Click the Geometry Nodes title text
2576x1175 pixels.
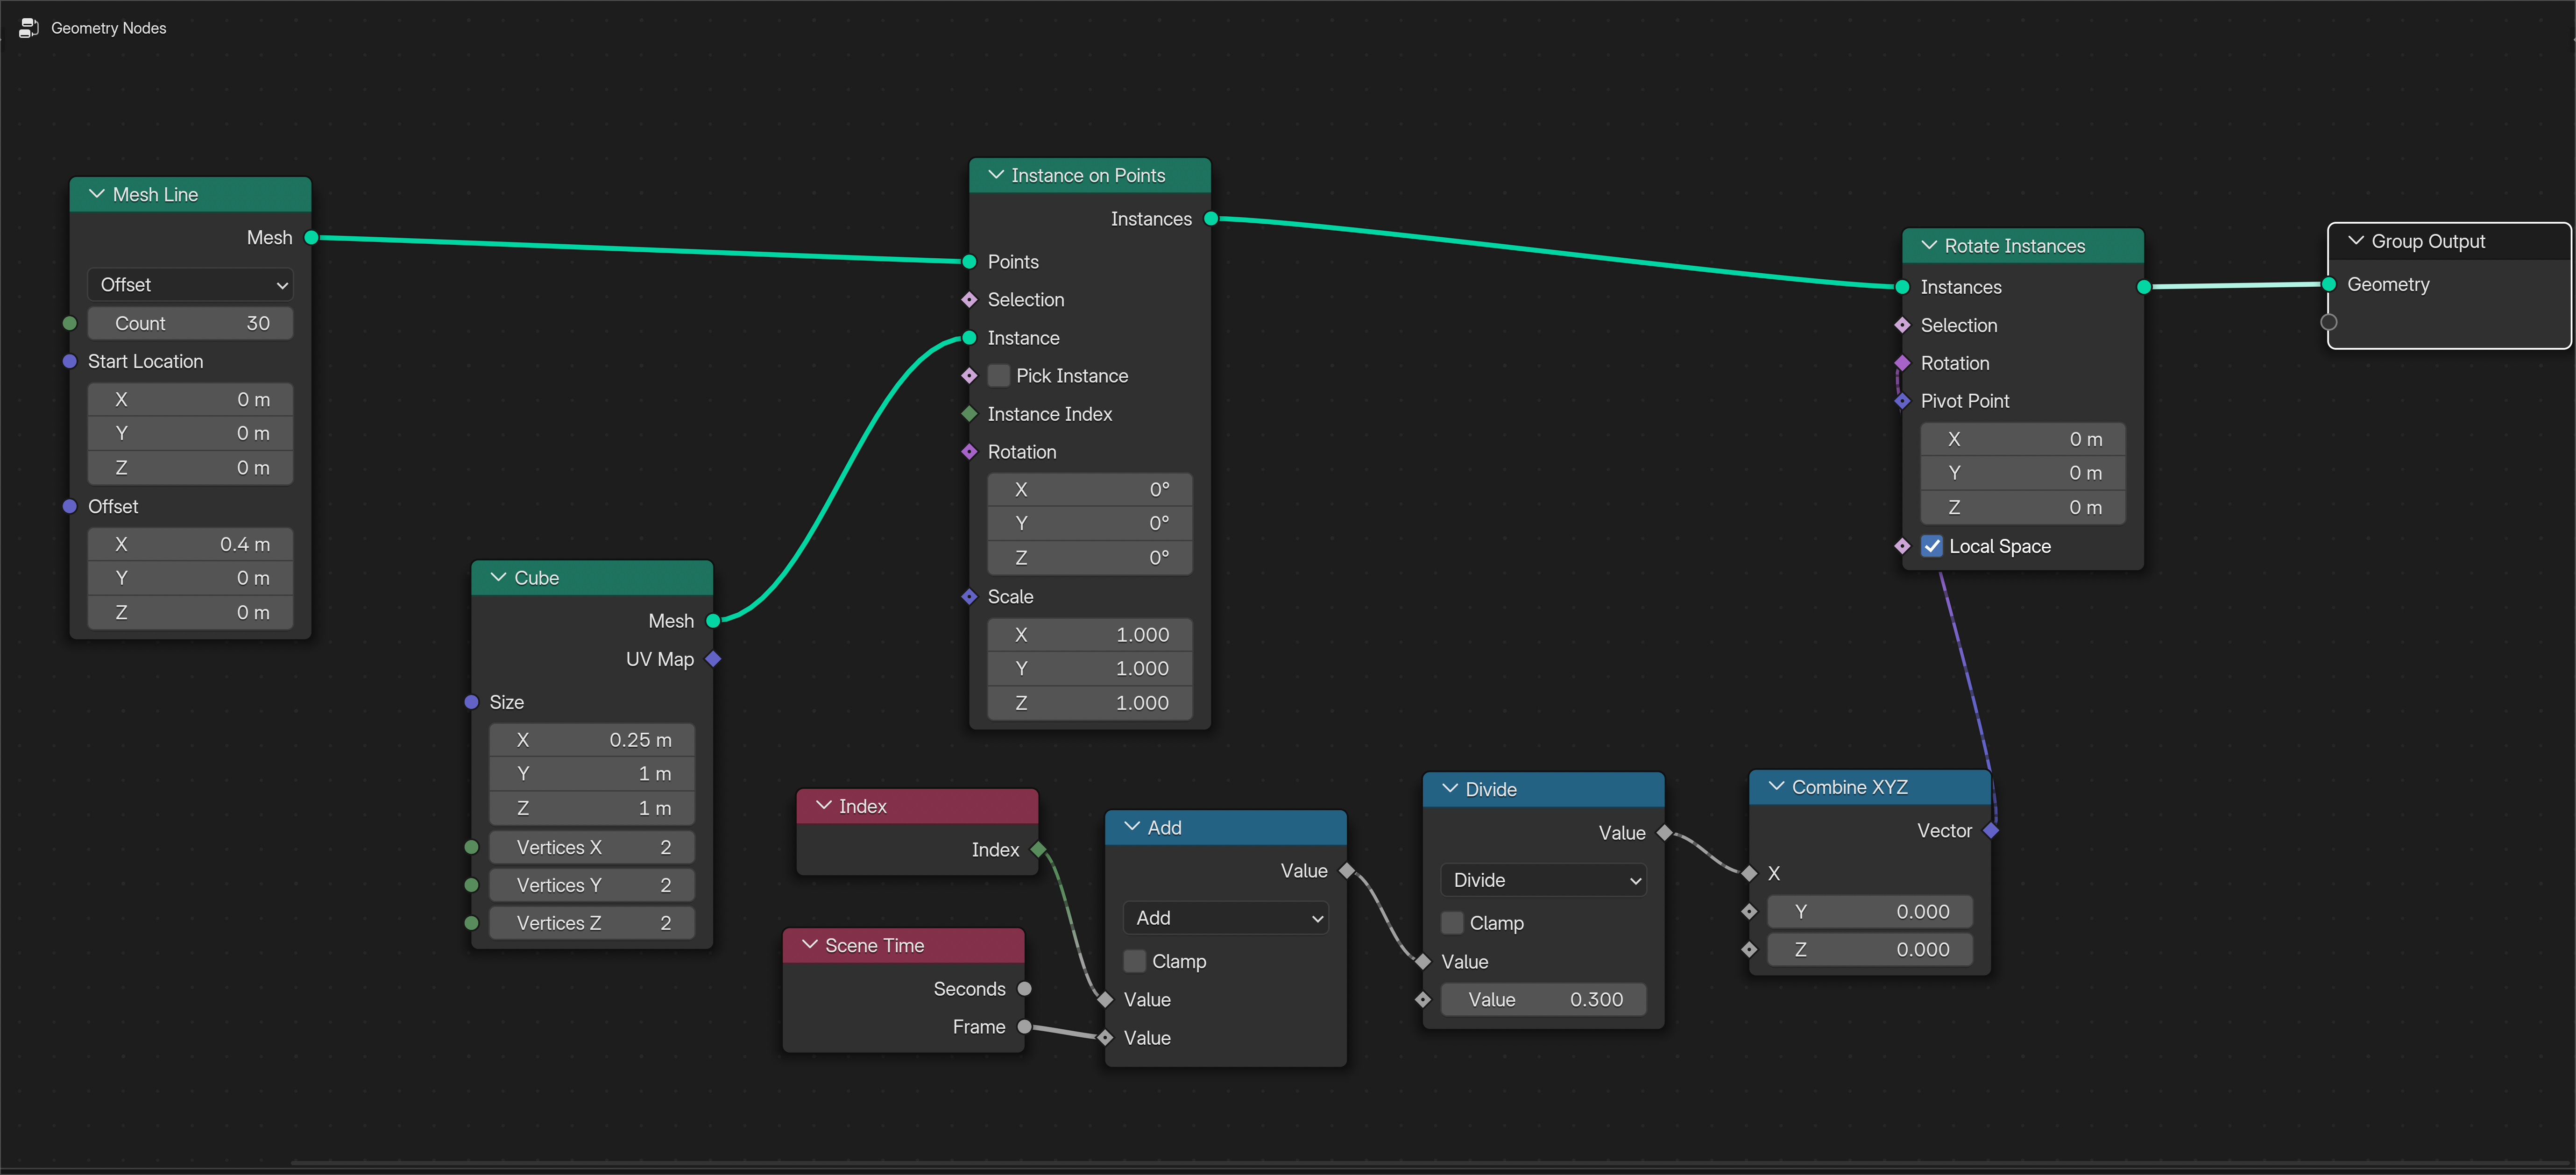pos(109,28)
